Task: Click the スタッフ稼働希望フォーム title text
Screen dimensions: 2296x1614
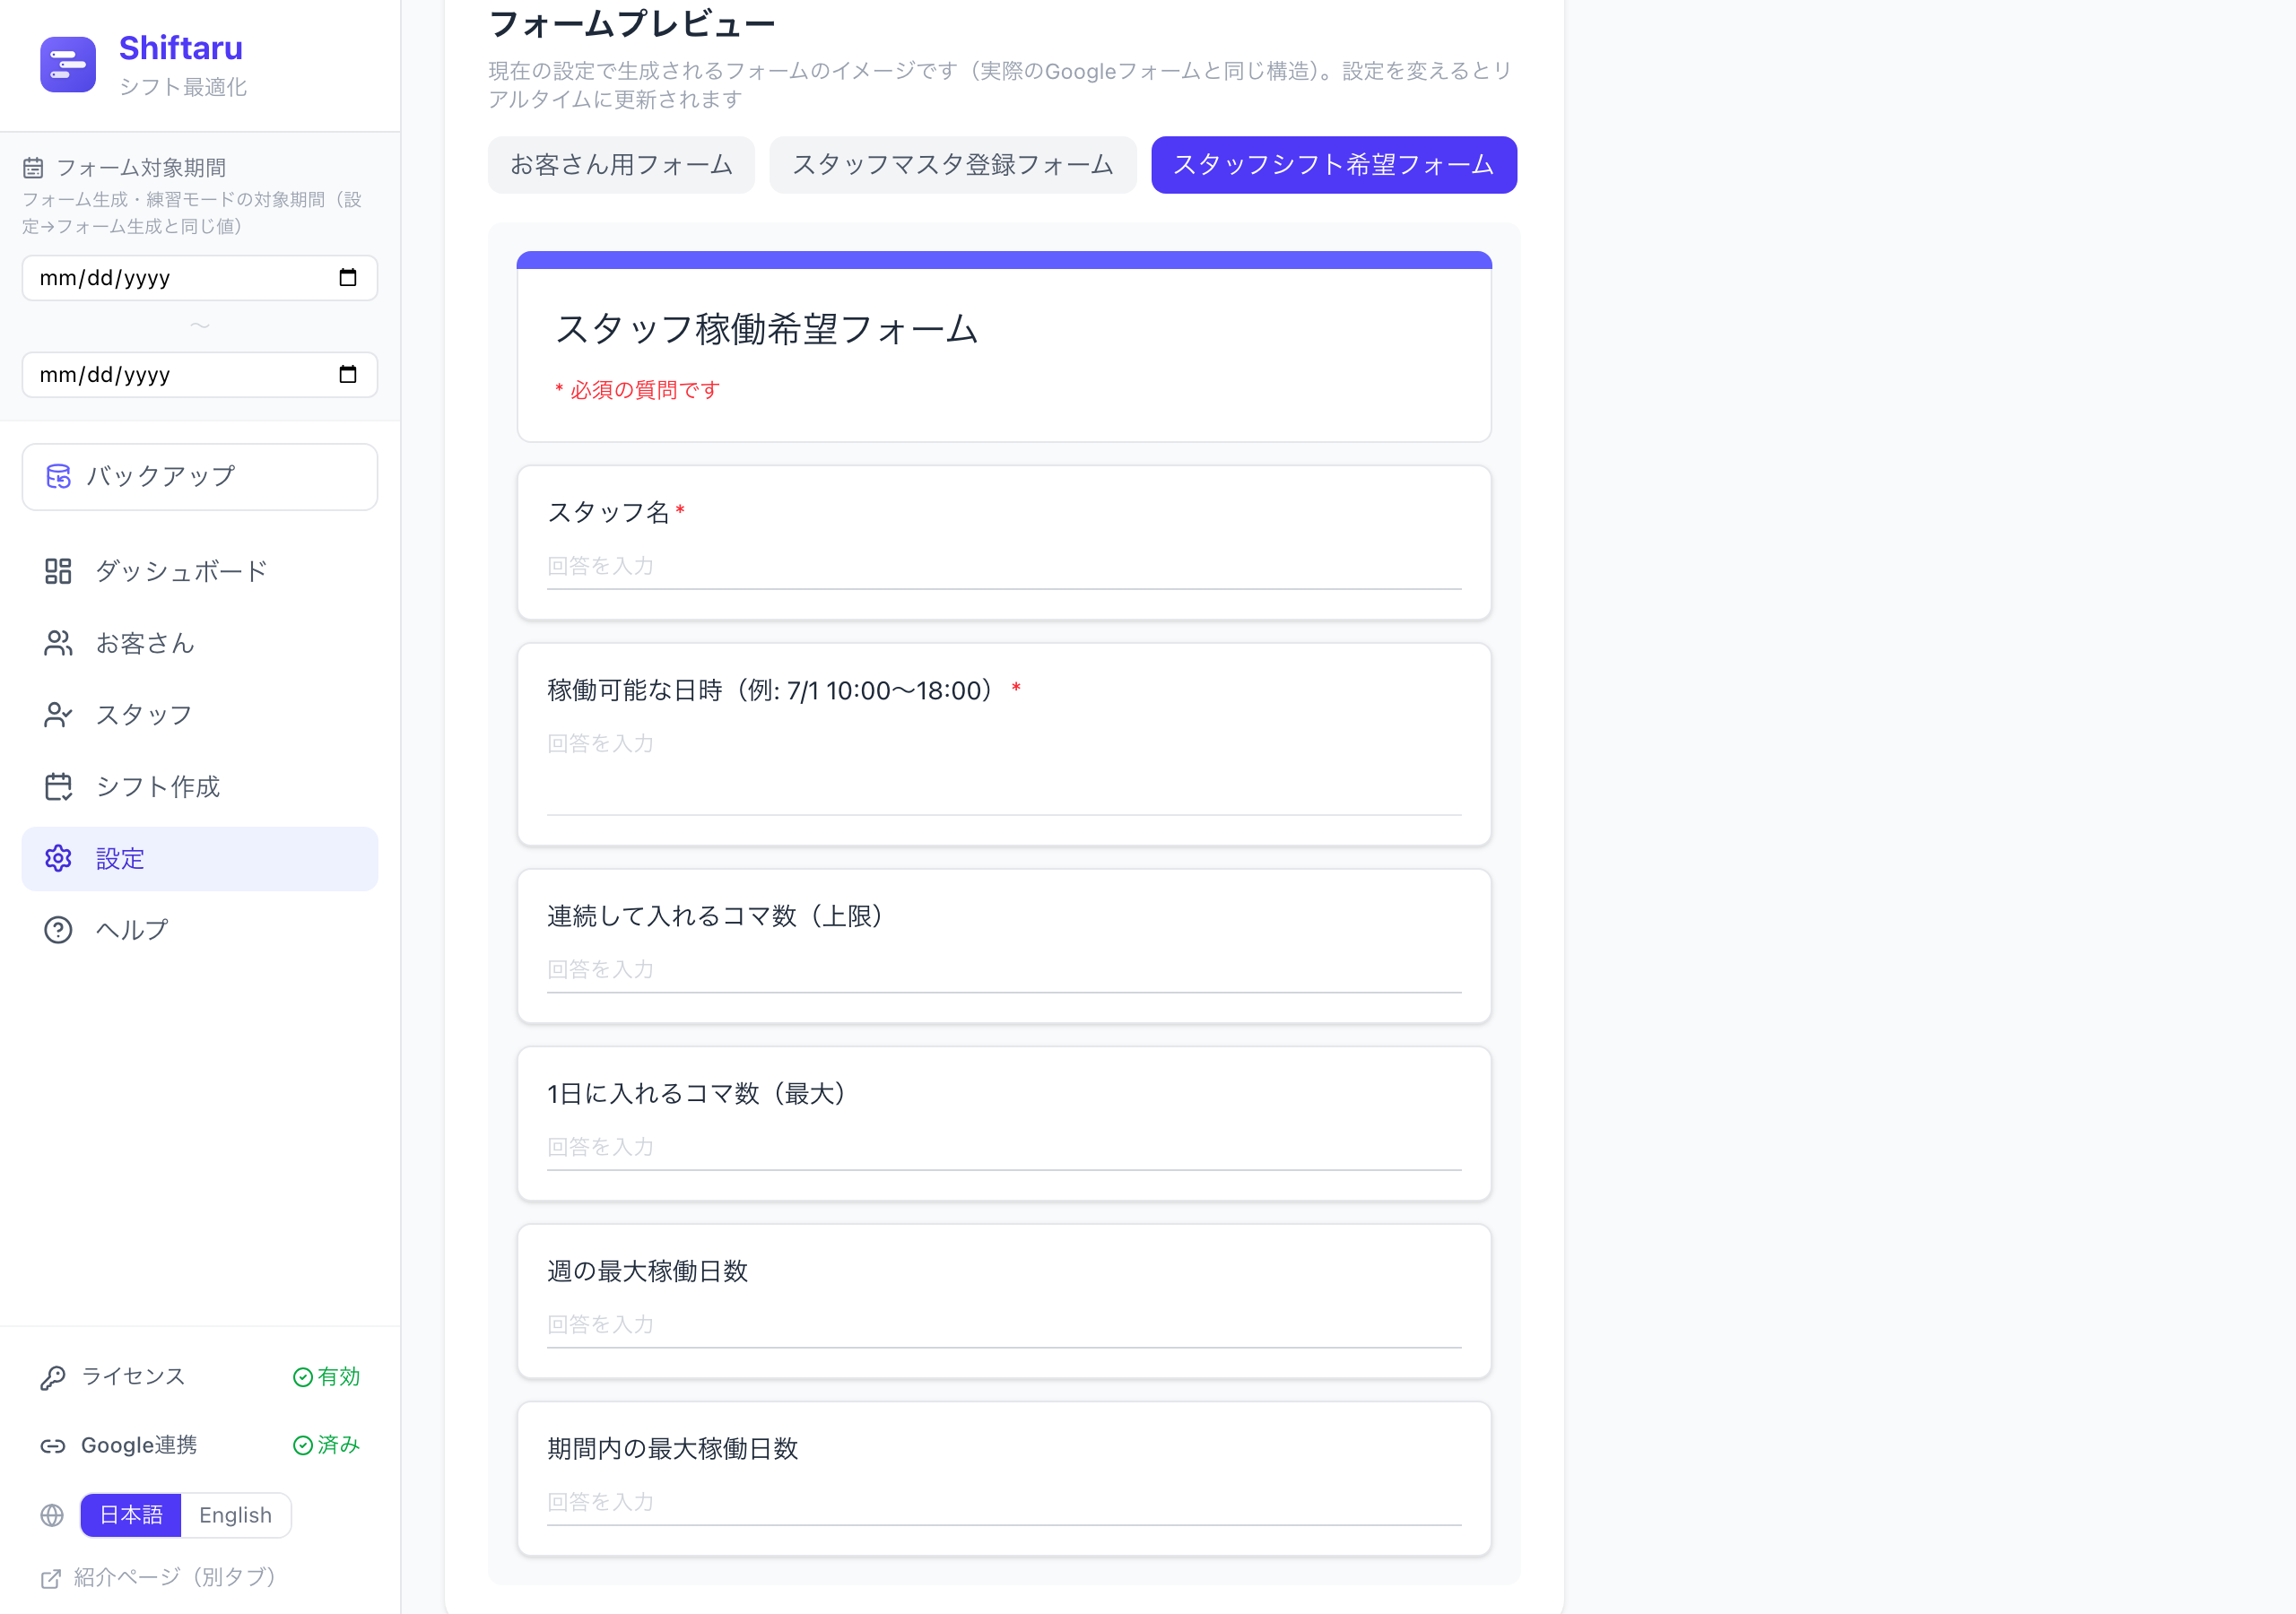Action: (766, 329)
